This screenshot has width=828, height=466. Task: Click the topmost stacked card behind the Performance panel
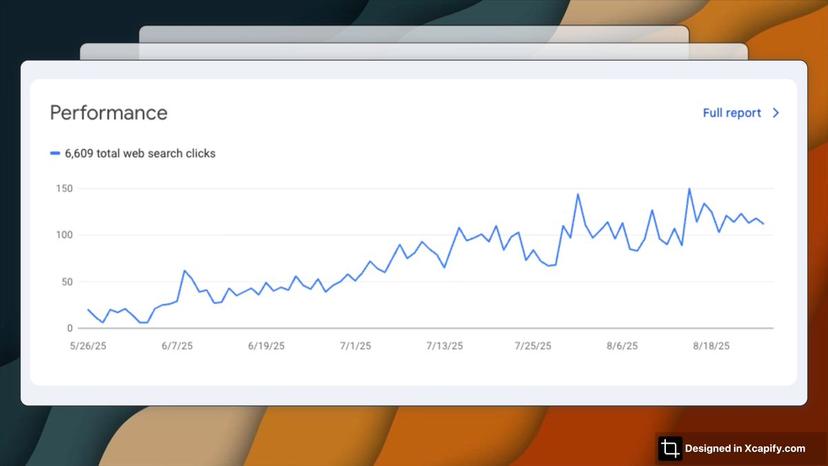414,33
